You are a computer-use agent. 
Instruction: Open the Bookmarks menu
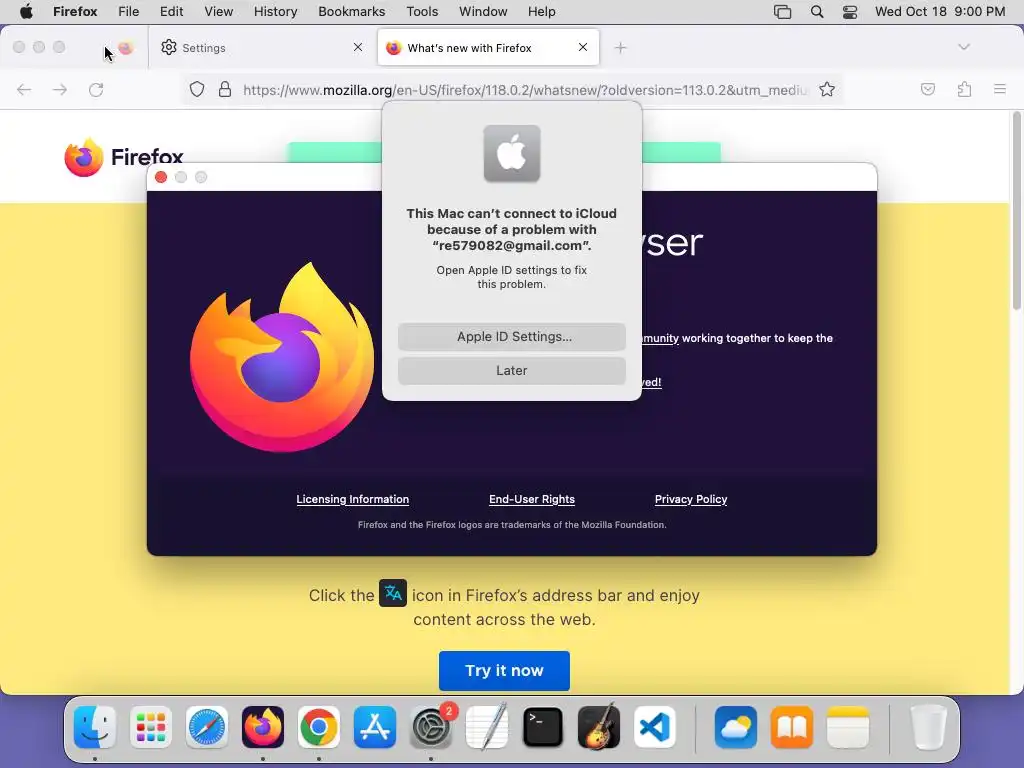pyautogui.click(x=351, y=11)
